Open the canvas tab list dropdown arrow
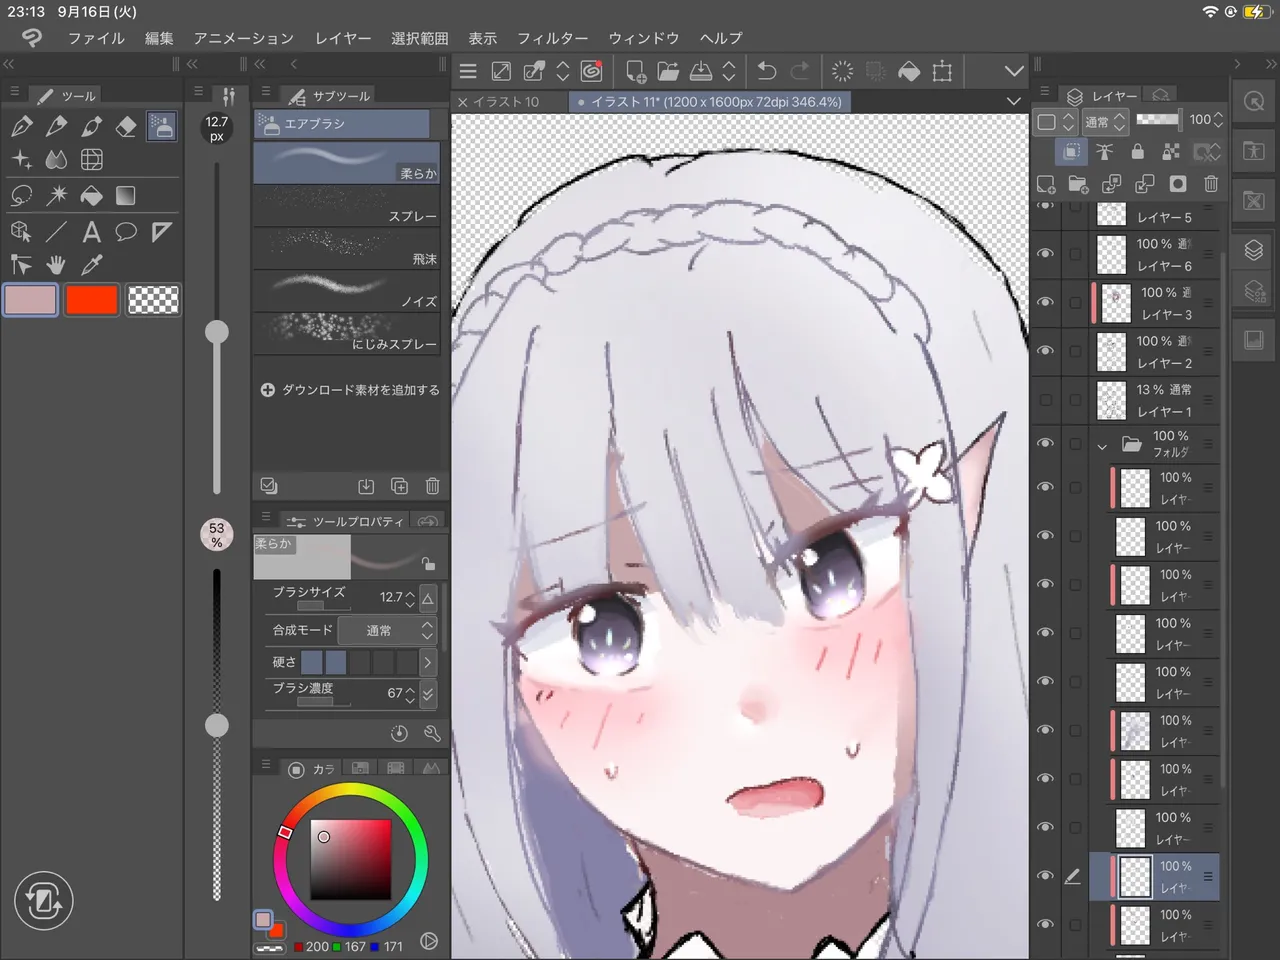Screen dimensions: 1280x960 [1013, 102]
